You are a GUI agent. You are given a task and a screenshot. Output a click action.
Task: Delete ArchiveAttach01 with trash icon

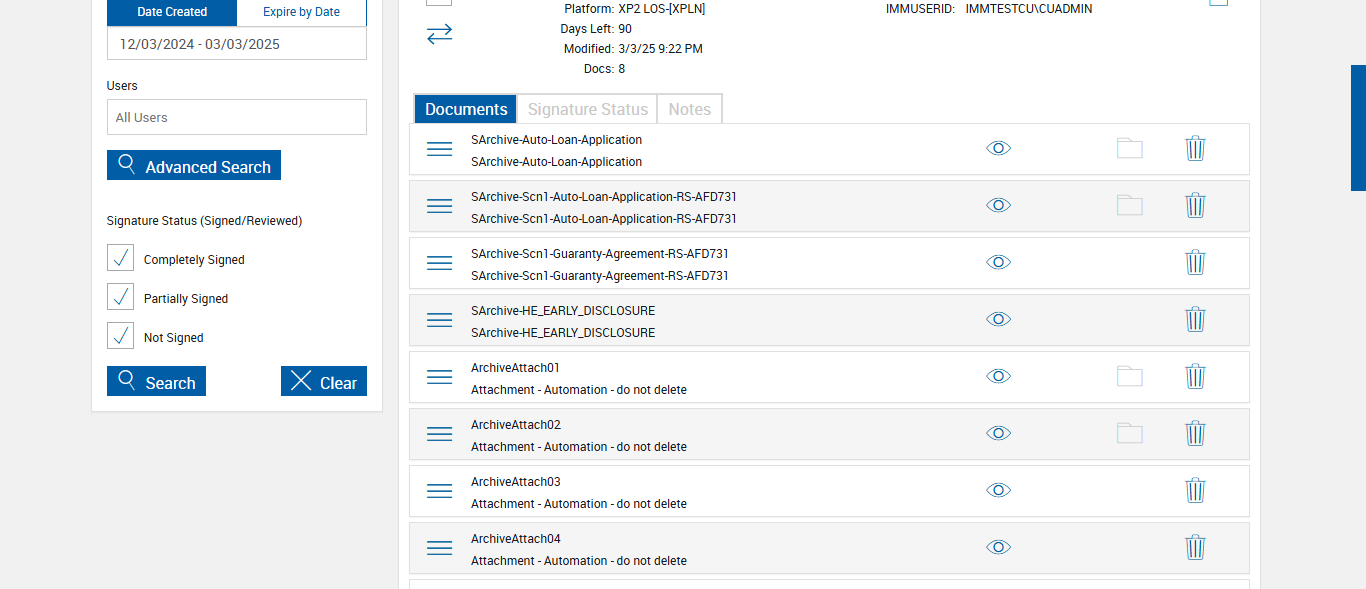click(1195, 376)
